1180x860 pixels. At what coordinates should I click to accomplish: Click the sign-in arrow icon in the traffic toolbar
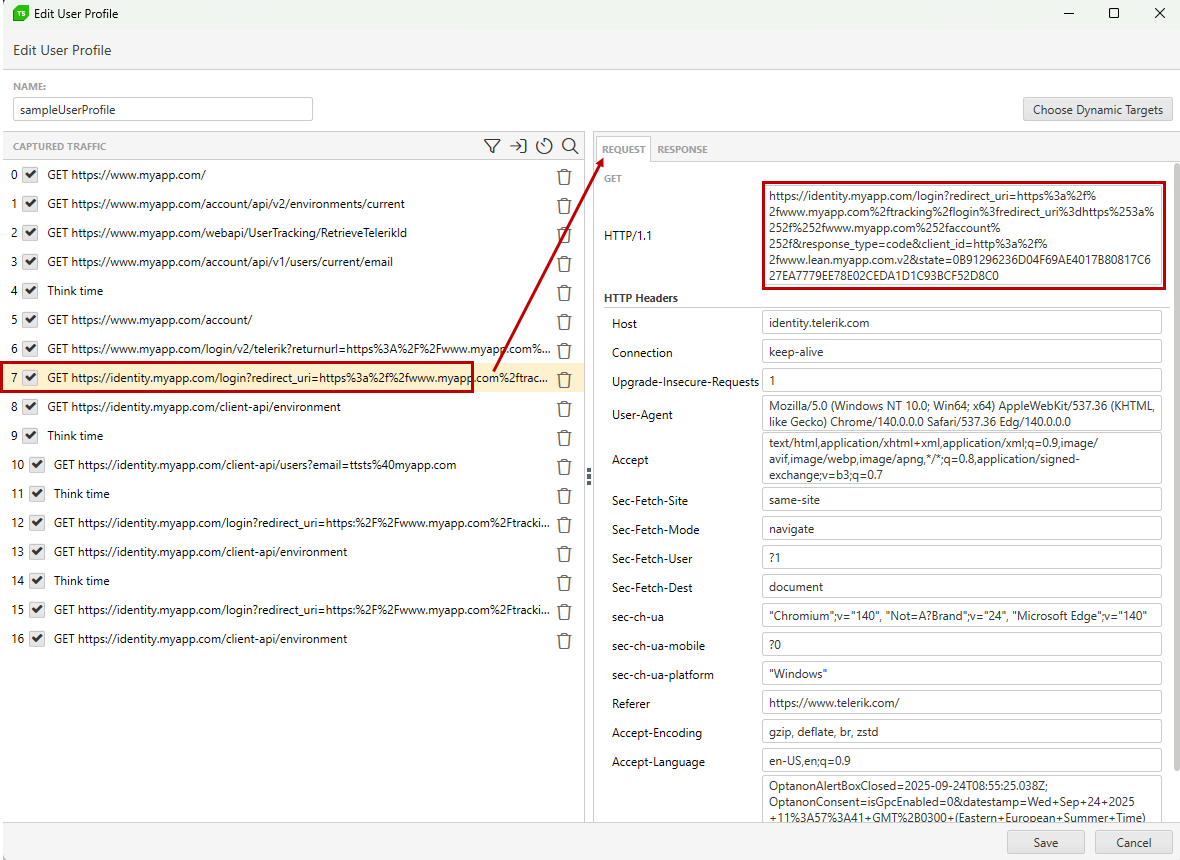point(518,145)
